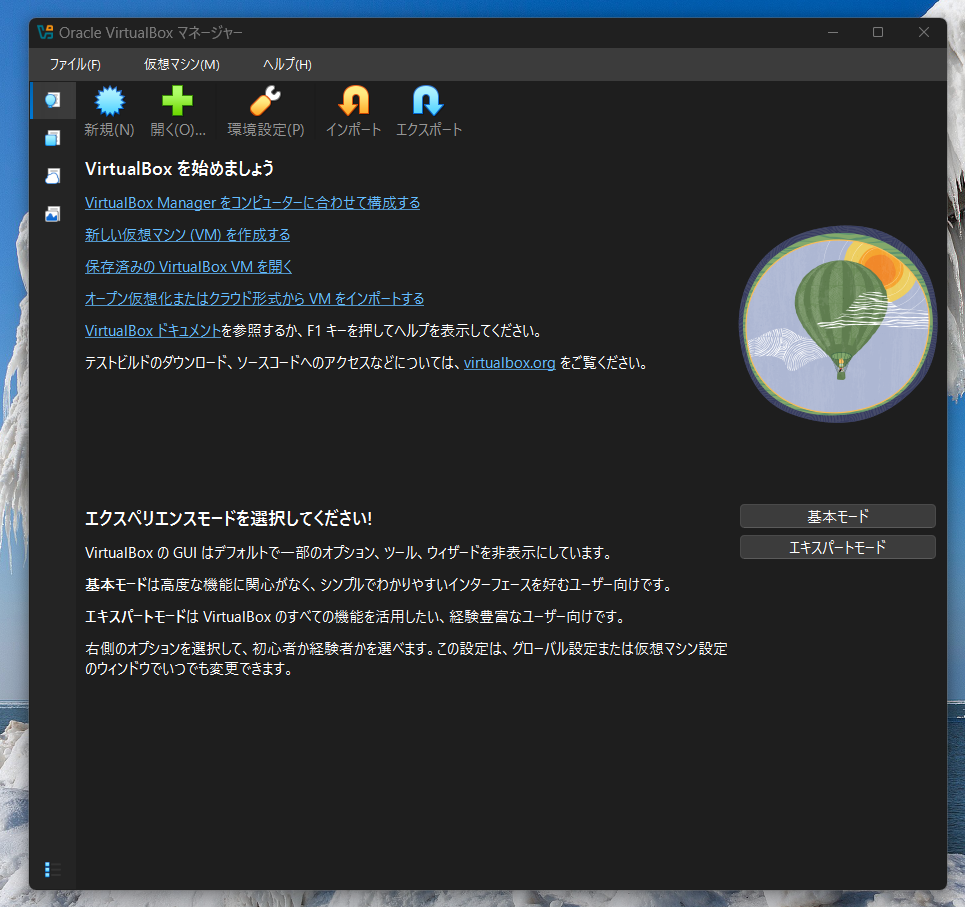
Task: Select the インポート toolbar icon
Action: point(353,100)
